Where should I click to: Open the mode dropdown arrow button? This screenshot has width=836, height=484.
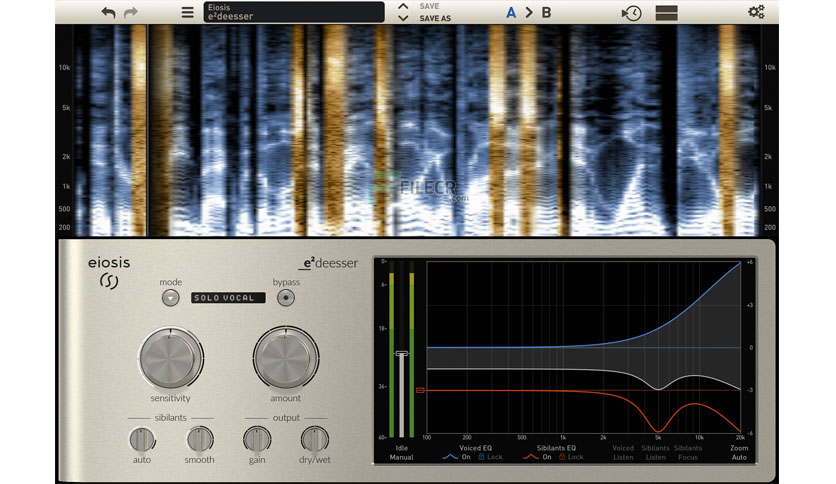[x=171, y=297]
